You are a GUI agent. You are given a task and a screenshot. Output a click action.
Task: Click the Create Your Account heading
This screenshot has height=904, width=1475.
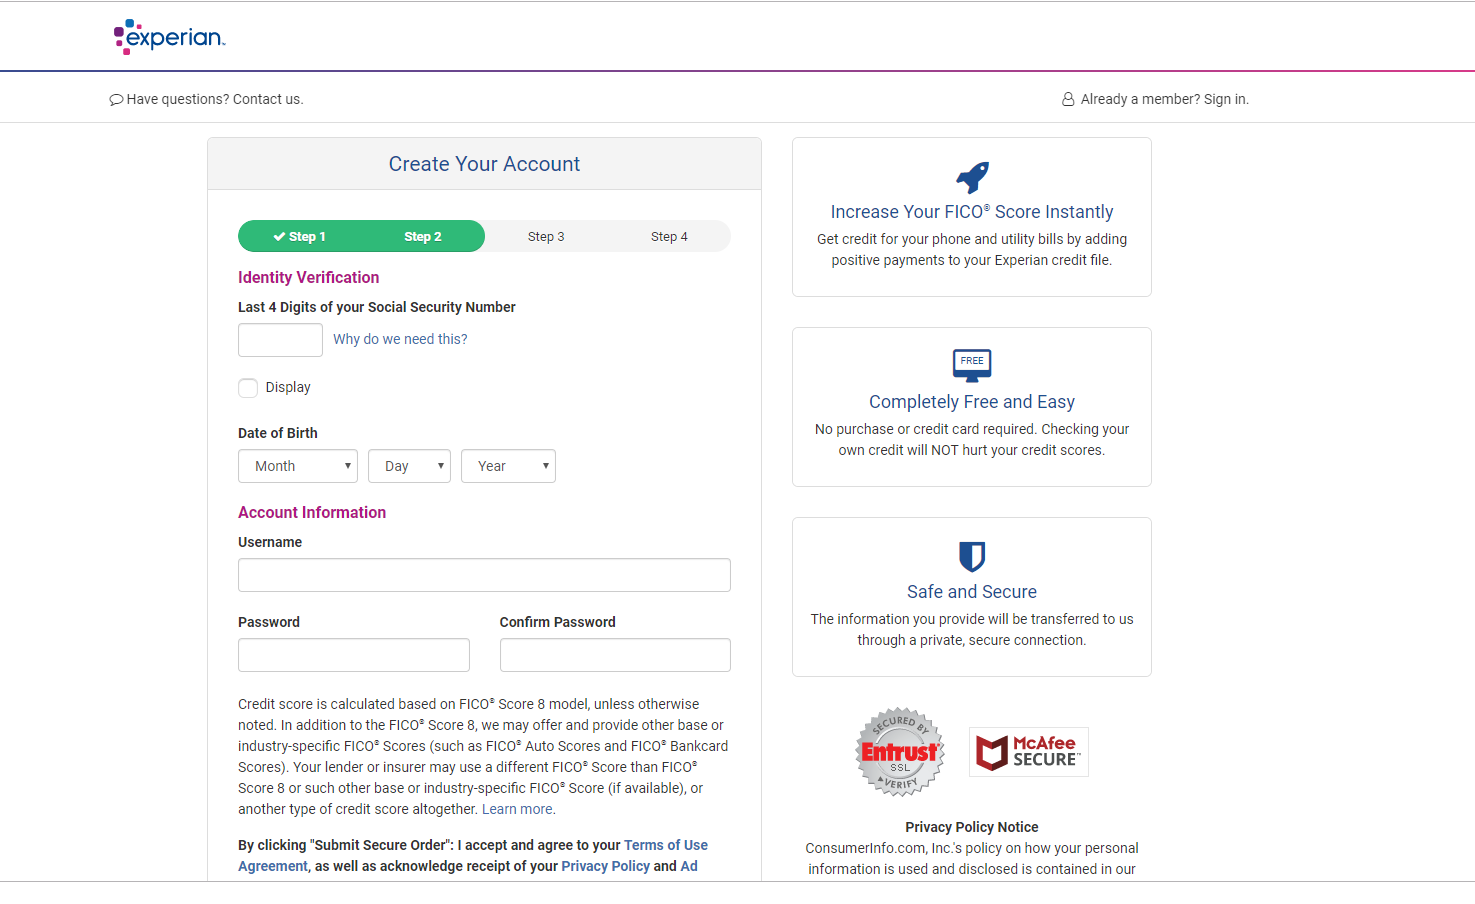coord(484,164)
